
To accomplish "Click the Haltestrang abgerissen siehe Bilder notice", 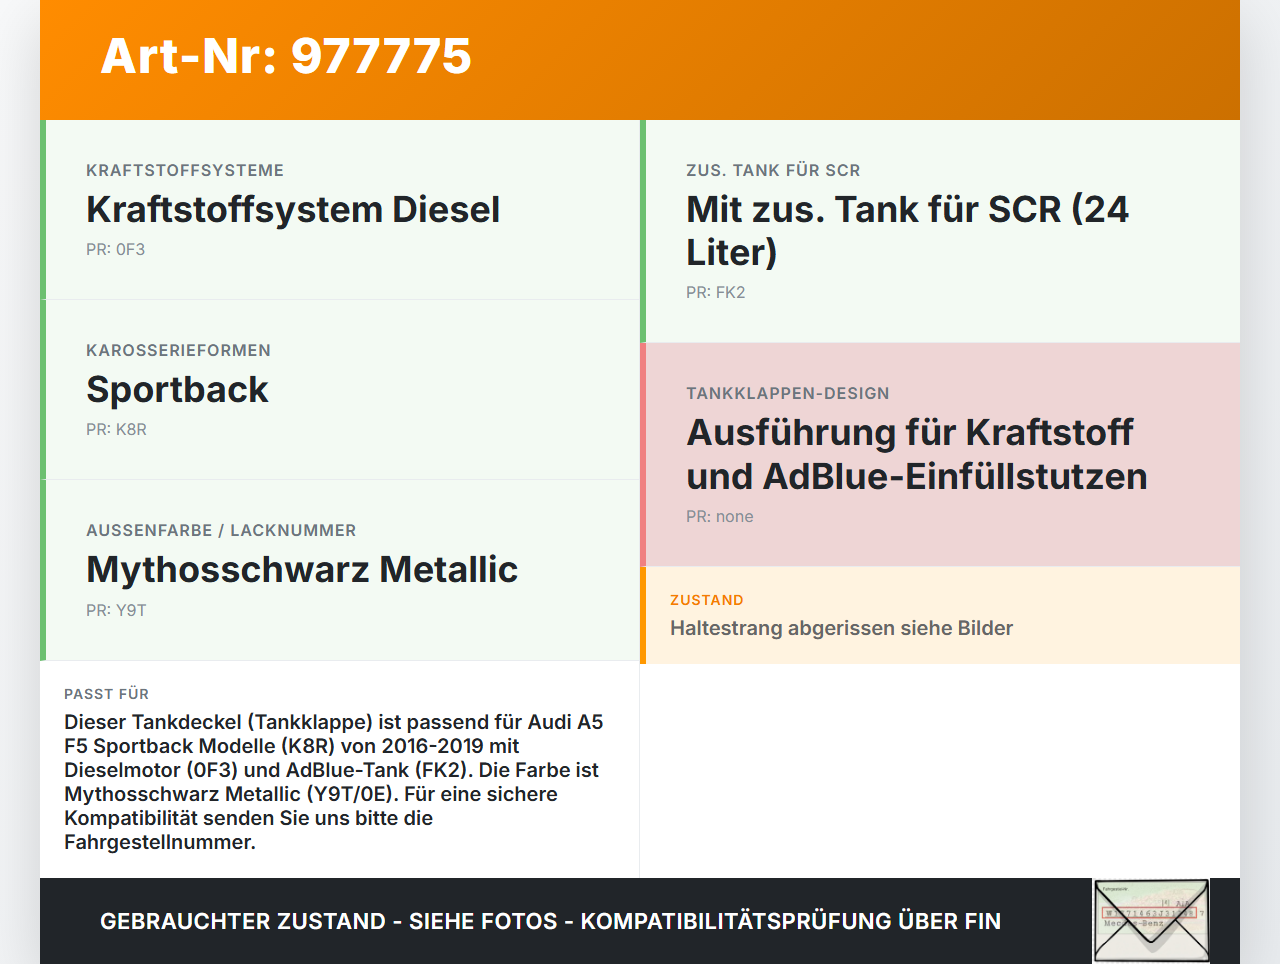I will (x=841, y=628).
